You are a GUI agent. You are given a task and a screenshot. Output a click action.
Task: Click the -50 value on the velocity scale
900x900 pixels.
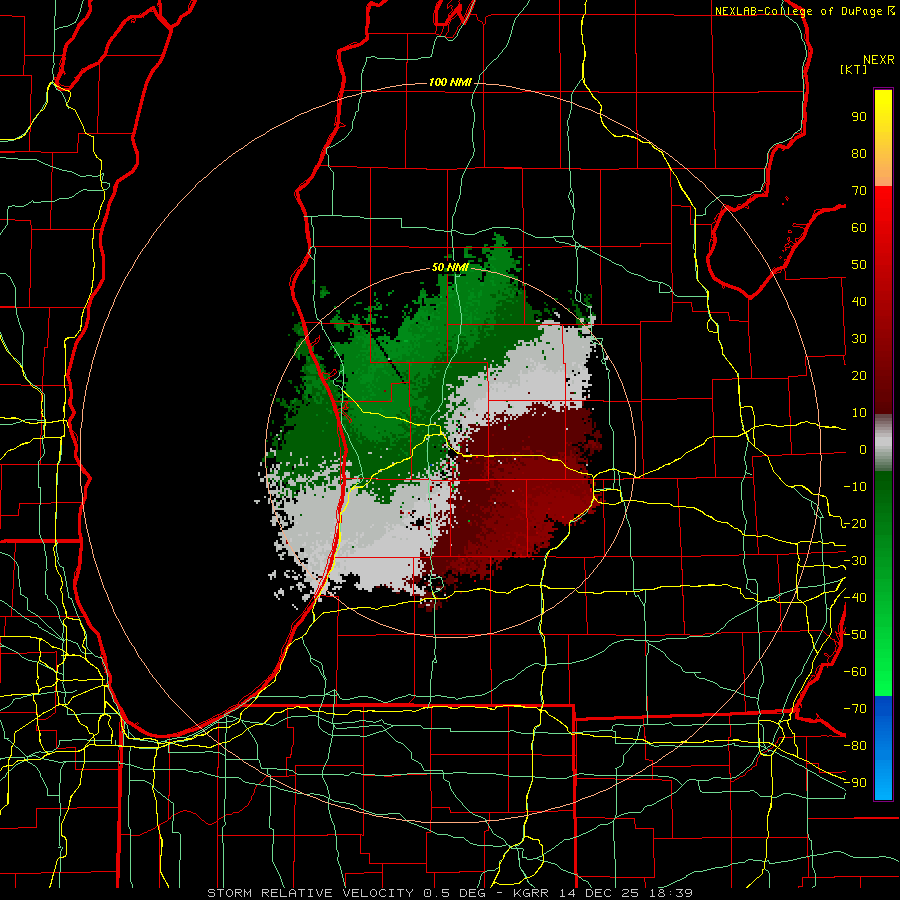[855, 635]
